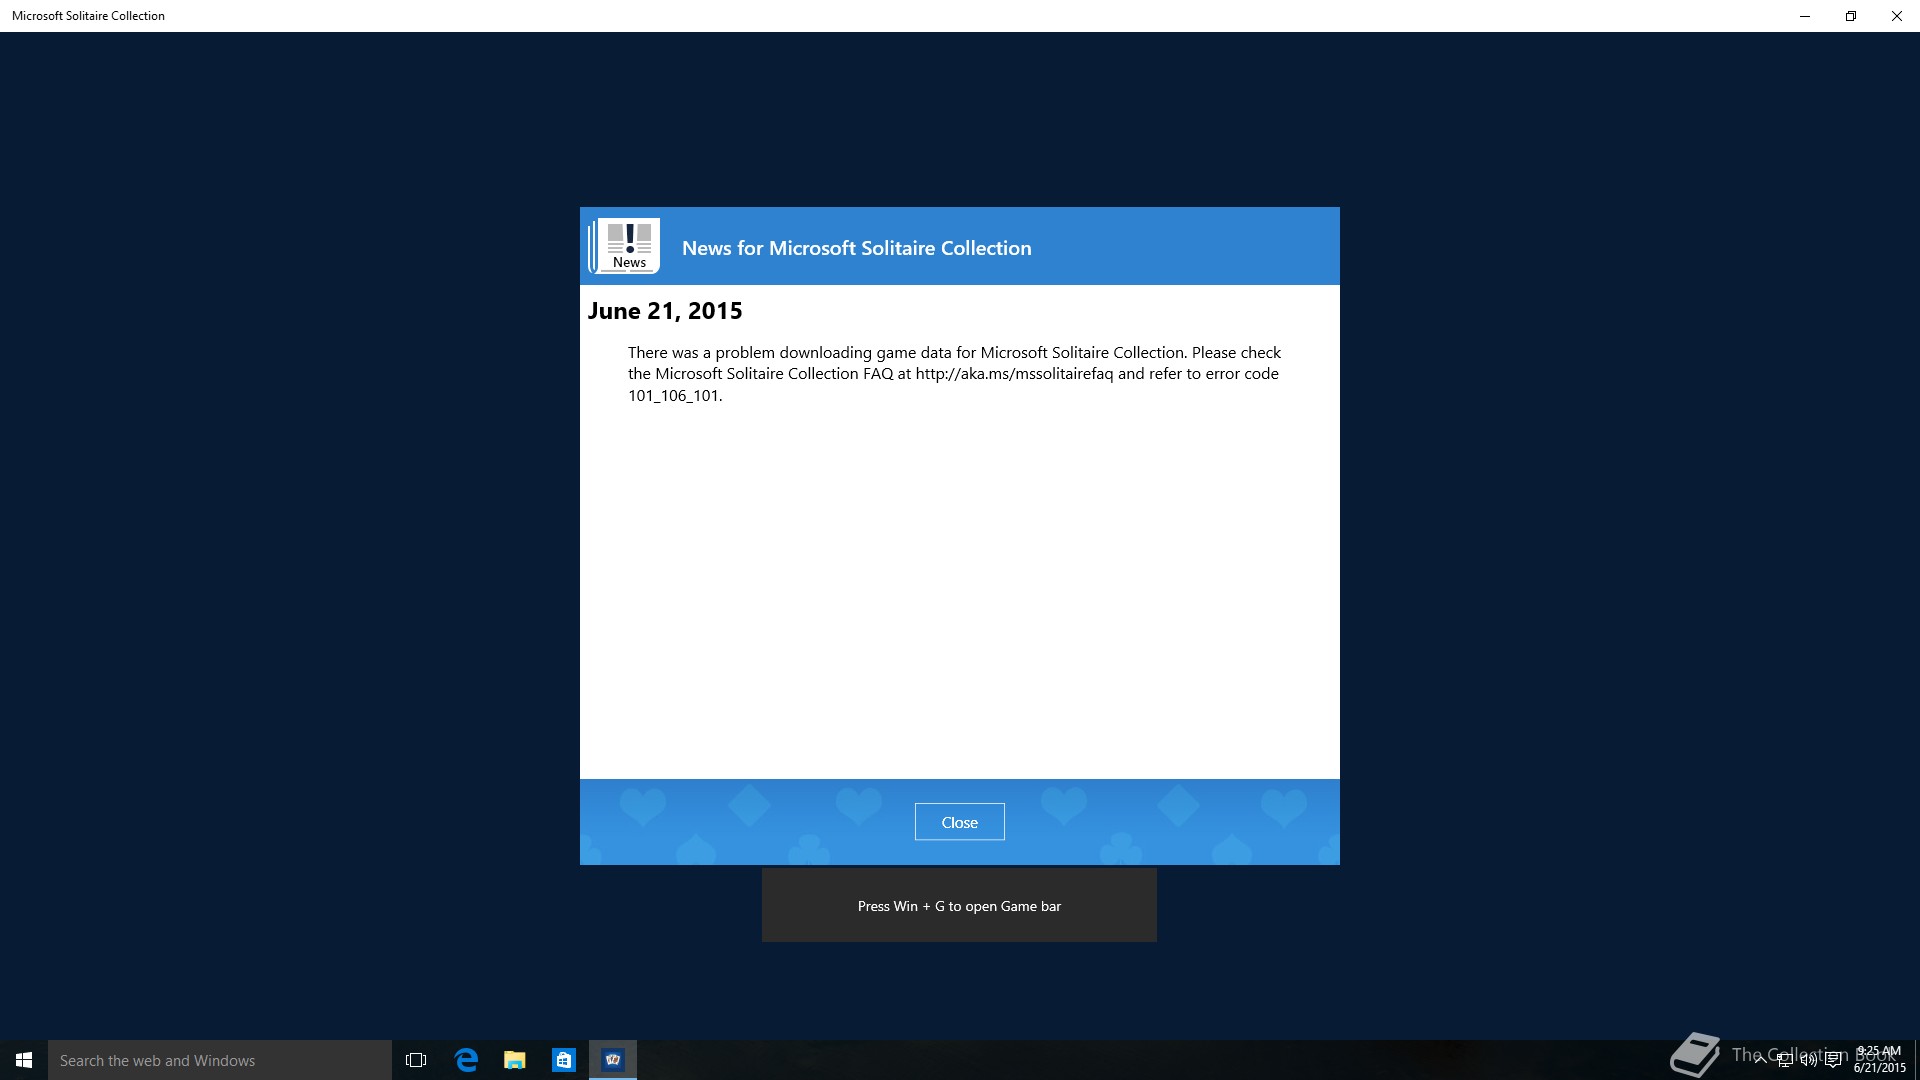Click the Show desktop strip at the taskbar end
The width and height of the screenshot is (1920, 1080).
click(x=1917, y=1060)
